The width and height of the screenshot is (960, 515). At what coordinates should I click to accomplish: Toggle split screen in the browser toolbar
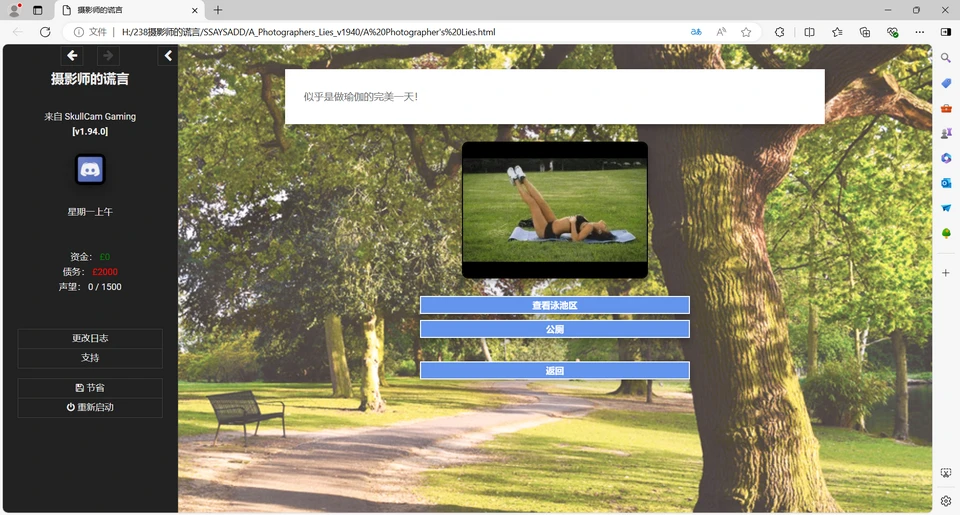tap(809, 32)
